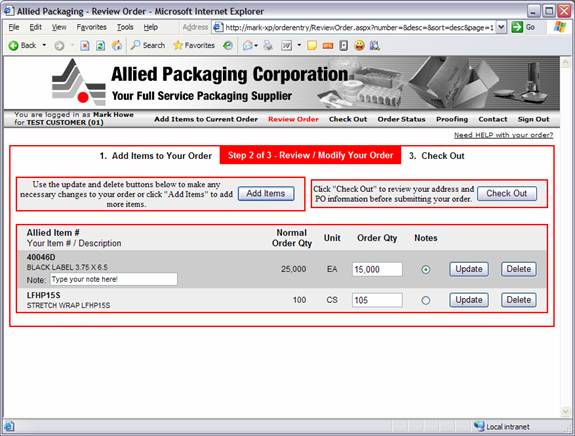Click the vertical scrollbar down arrow
This screenshot has width=575, height=436.
pos(565,412)
